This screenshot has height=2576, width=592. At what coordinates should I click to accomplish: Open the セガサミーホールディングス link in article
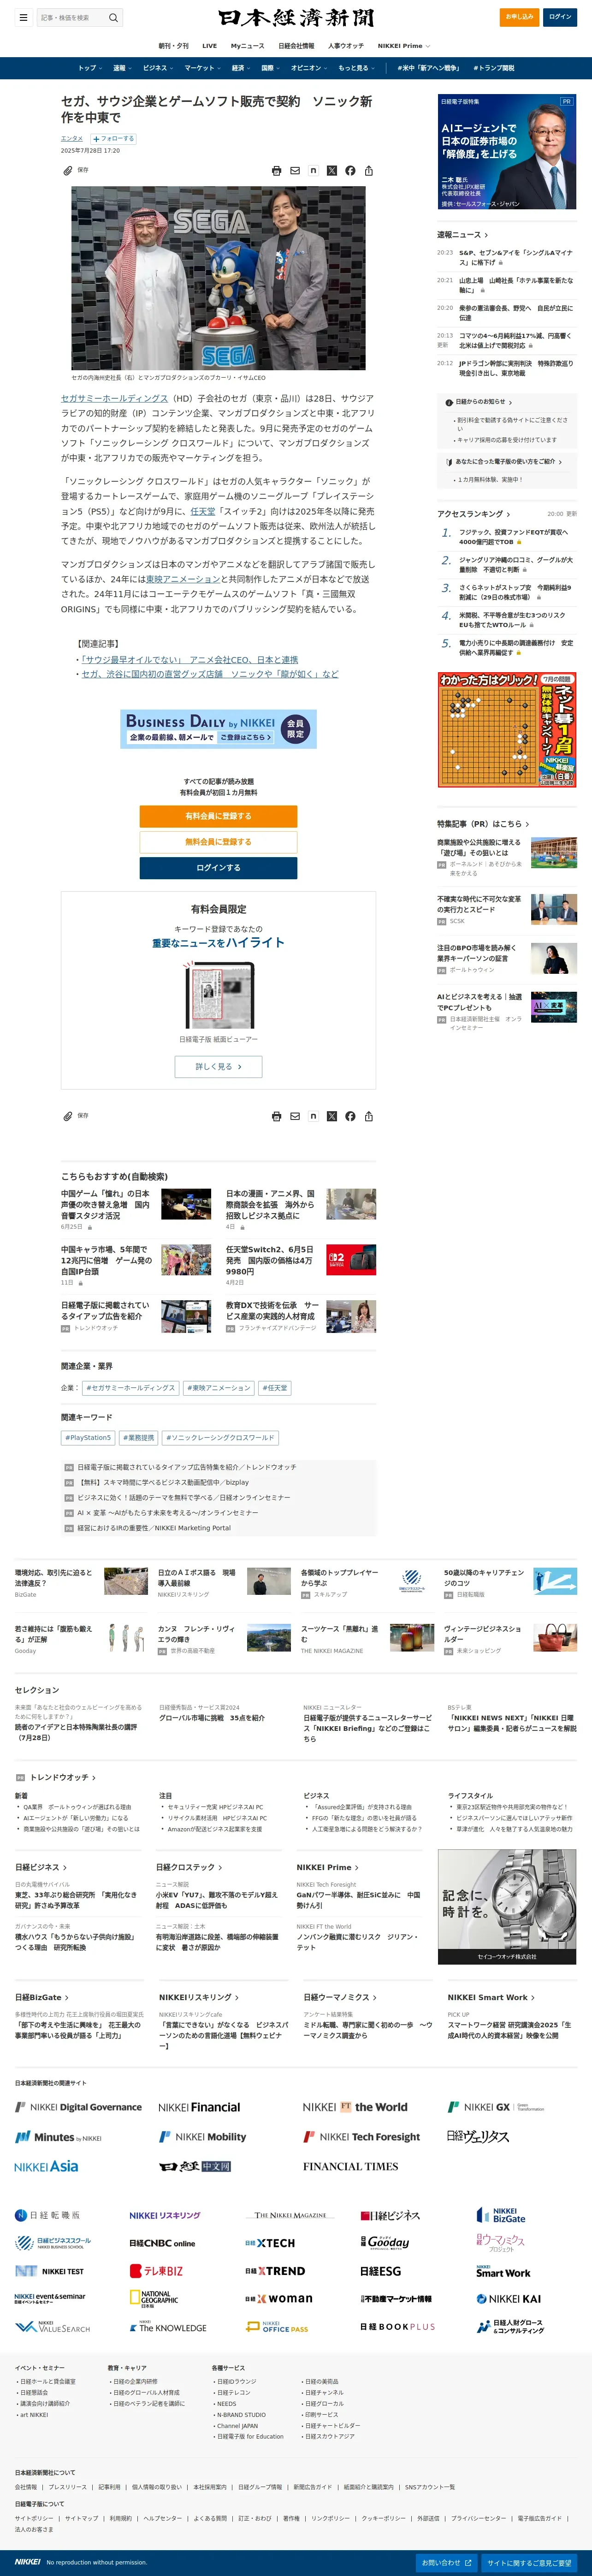coord(114,398)
